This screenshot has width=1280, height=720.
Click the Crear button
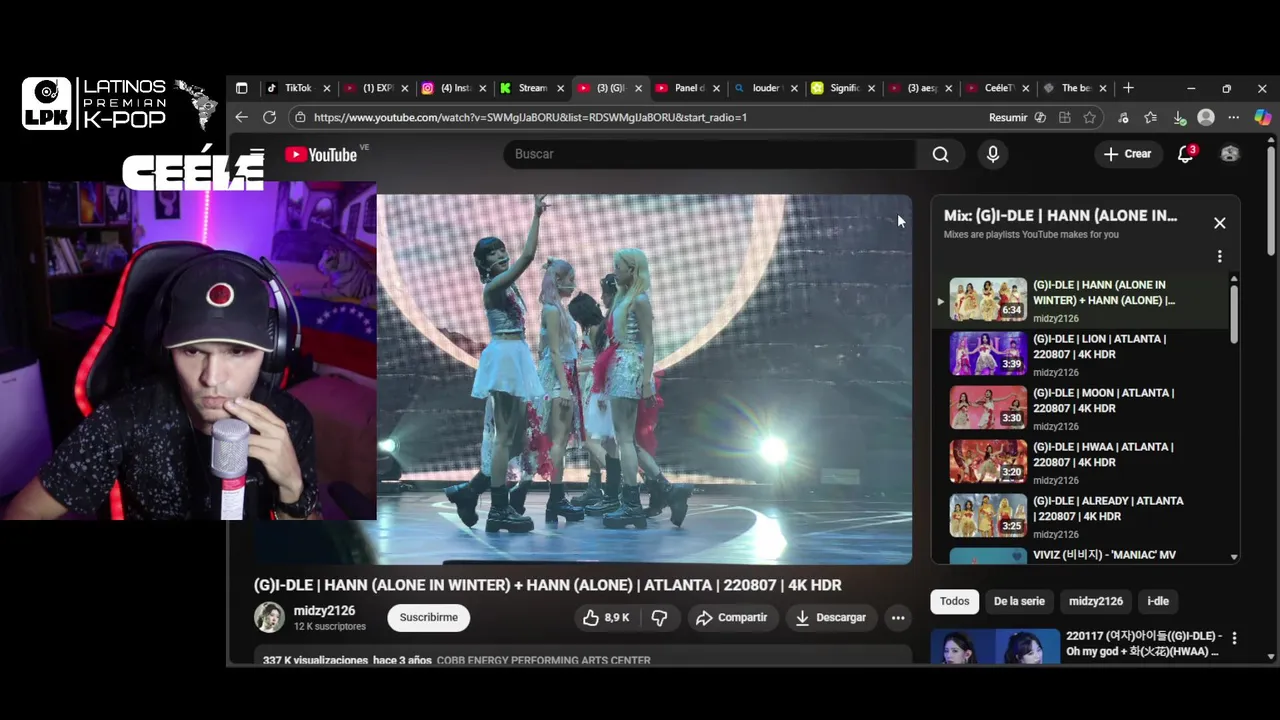[x=1127, y=154]
